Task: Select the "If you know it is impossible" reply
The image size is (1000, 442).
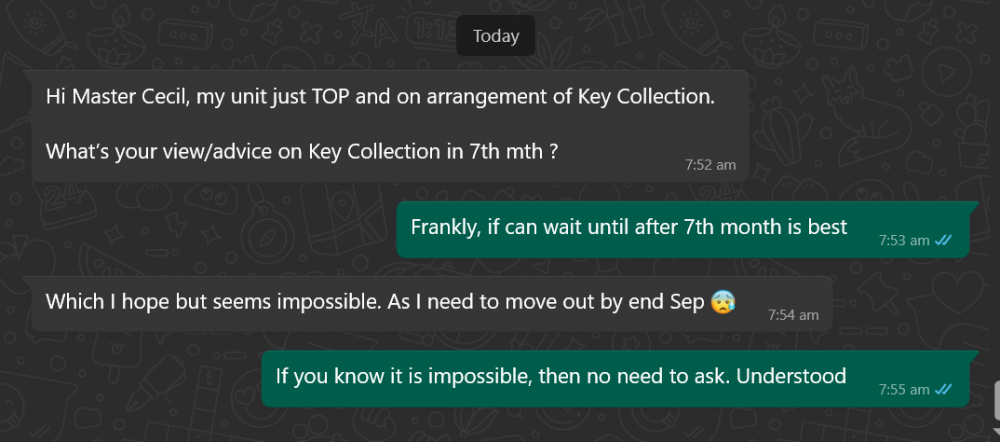Action: (561, 375)
